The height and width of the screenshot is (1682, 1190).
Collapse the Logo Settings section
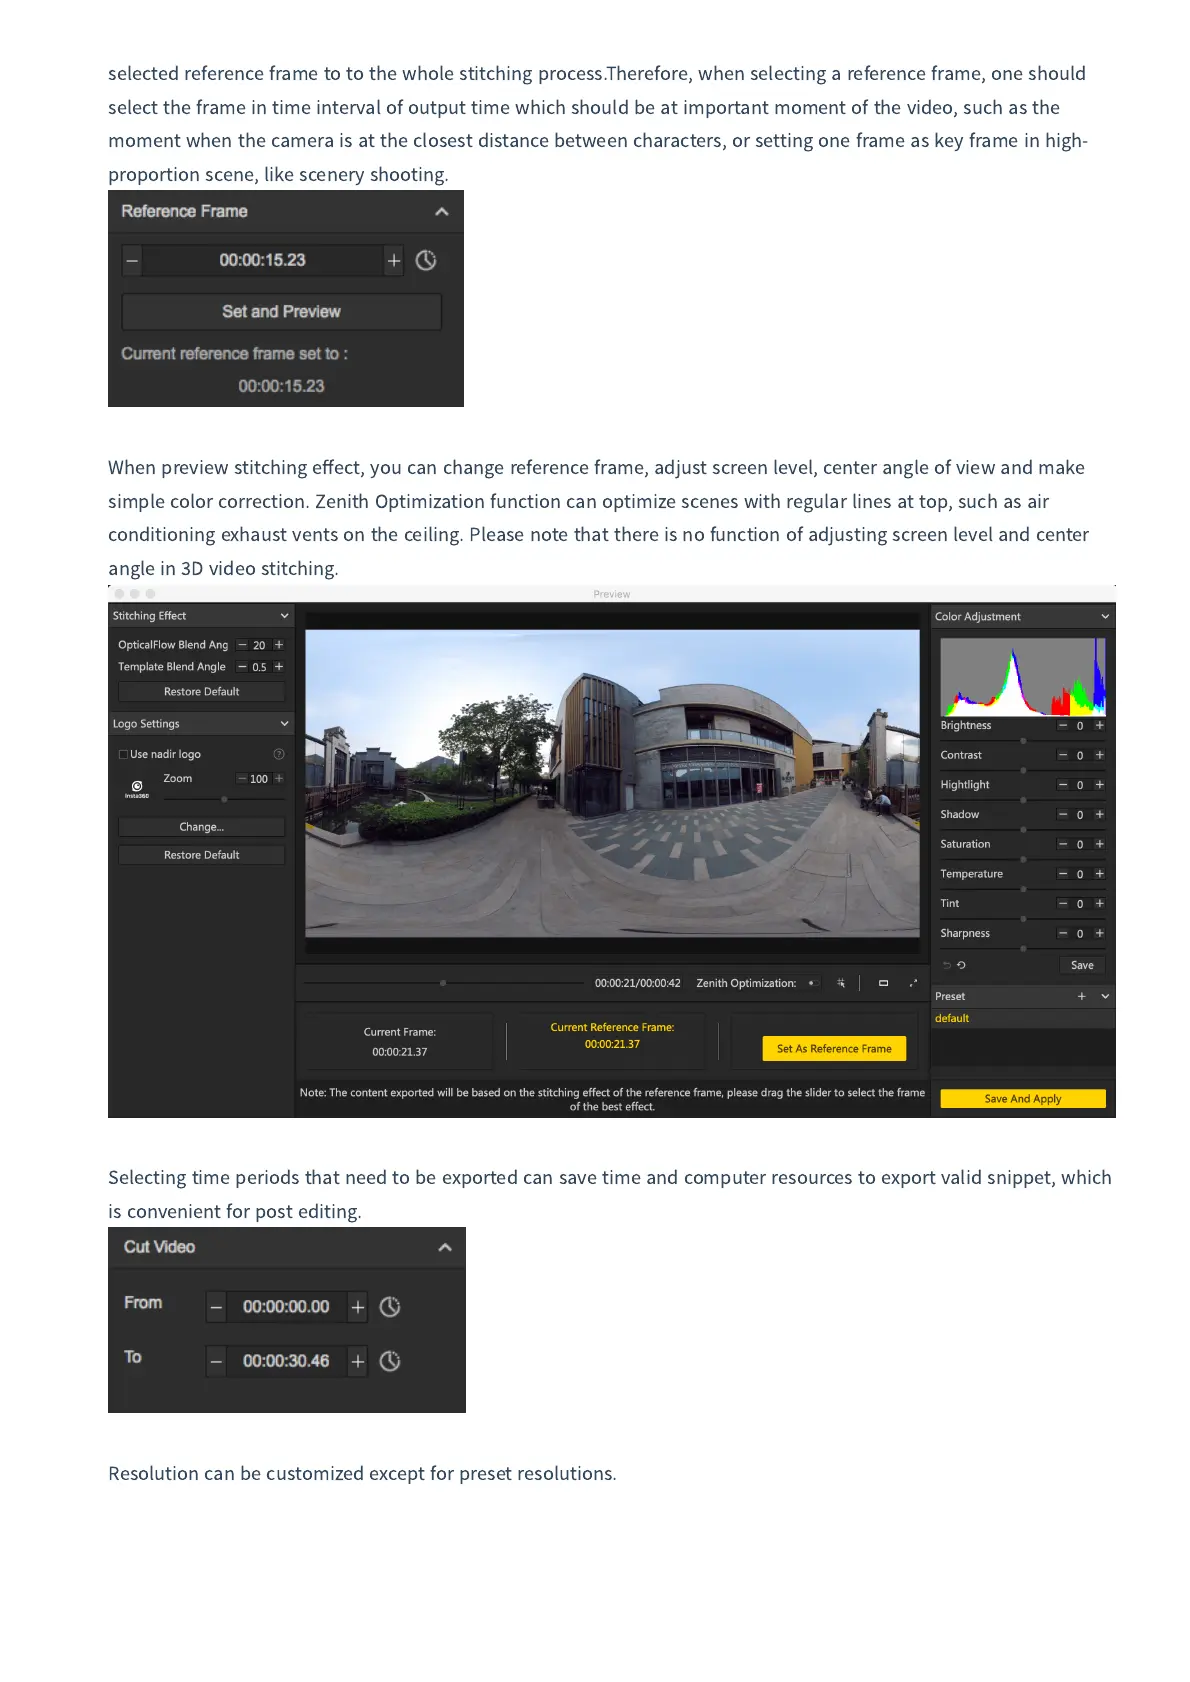tap(284, 724)
